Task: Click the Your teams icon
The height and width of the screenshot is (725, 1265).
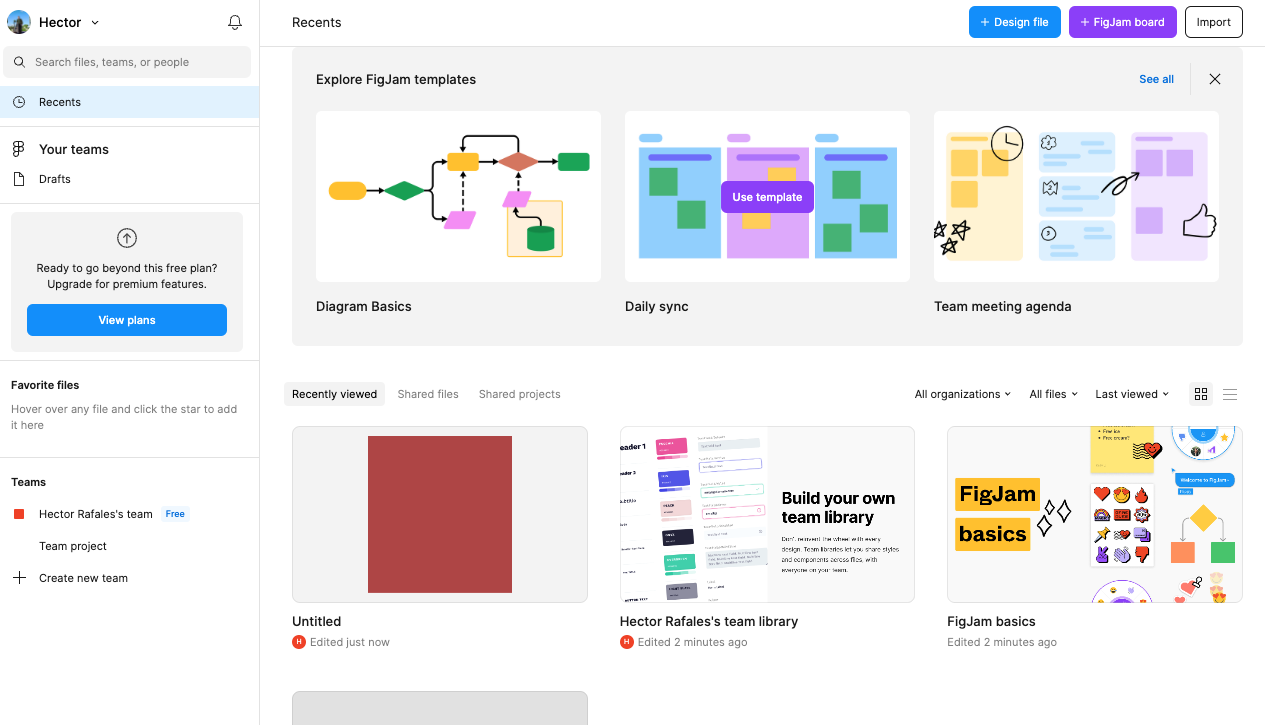Action: [x=19, y=149]
